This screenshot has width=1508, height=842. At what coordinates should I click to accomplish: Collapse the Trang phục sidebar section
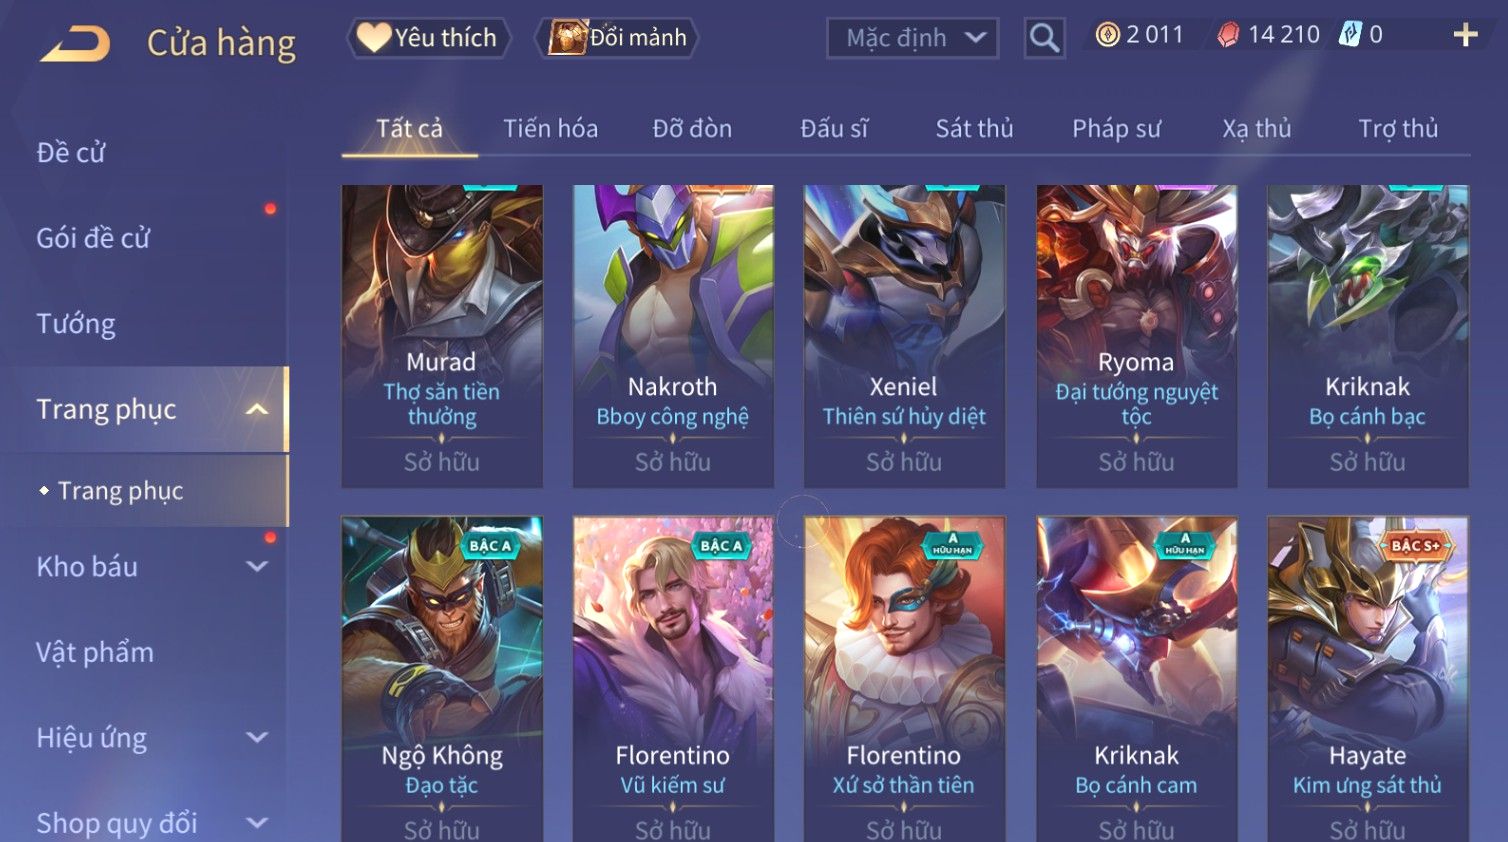[x=257, y=409]
